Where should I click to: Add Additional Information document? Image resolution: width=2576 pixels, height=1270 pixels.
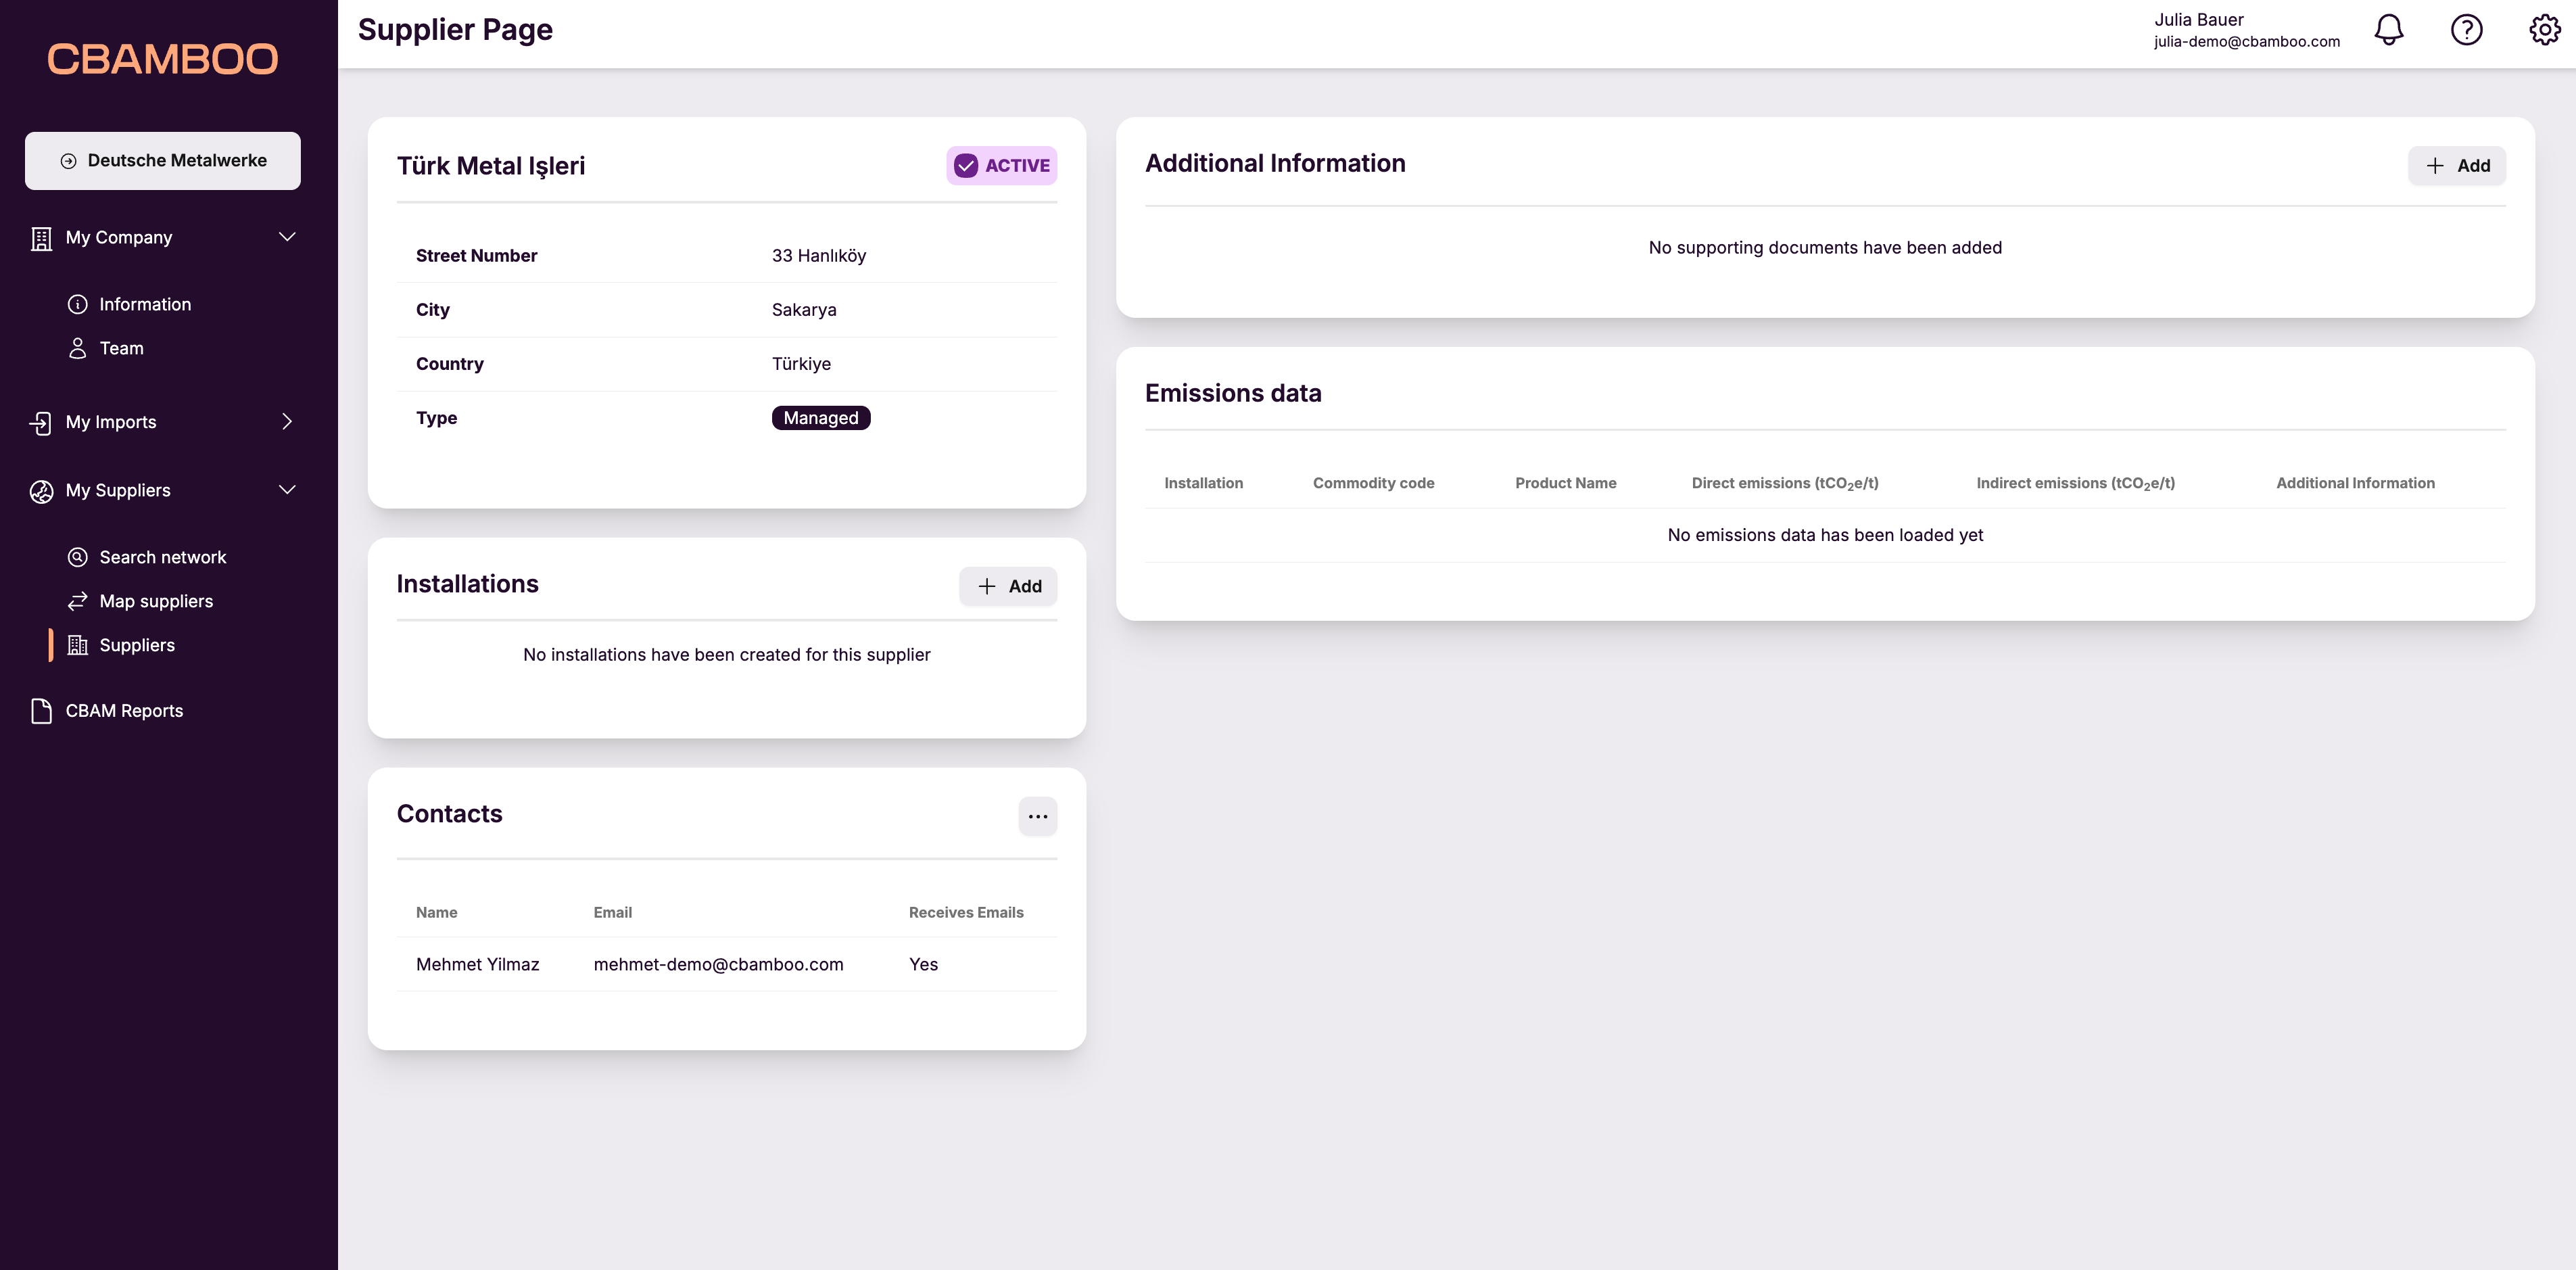2456,166
